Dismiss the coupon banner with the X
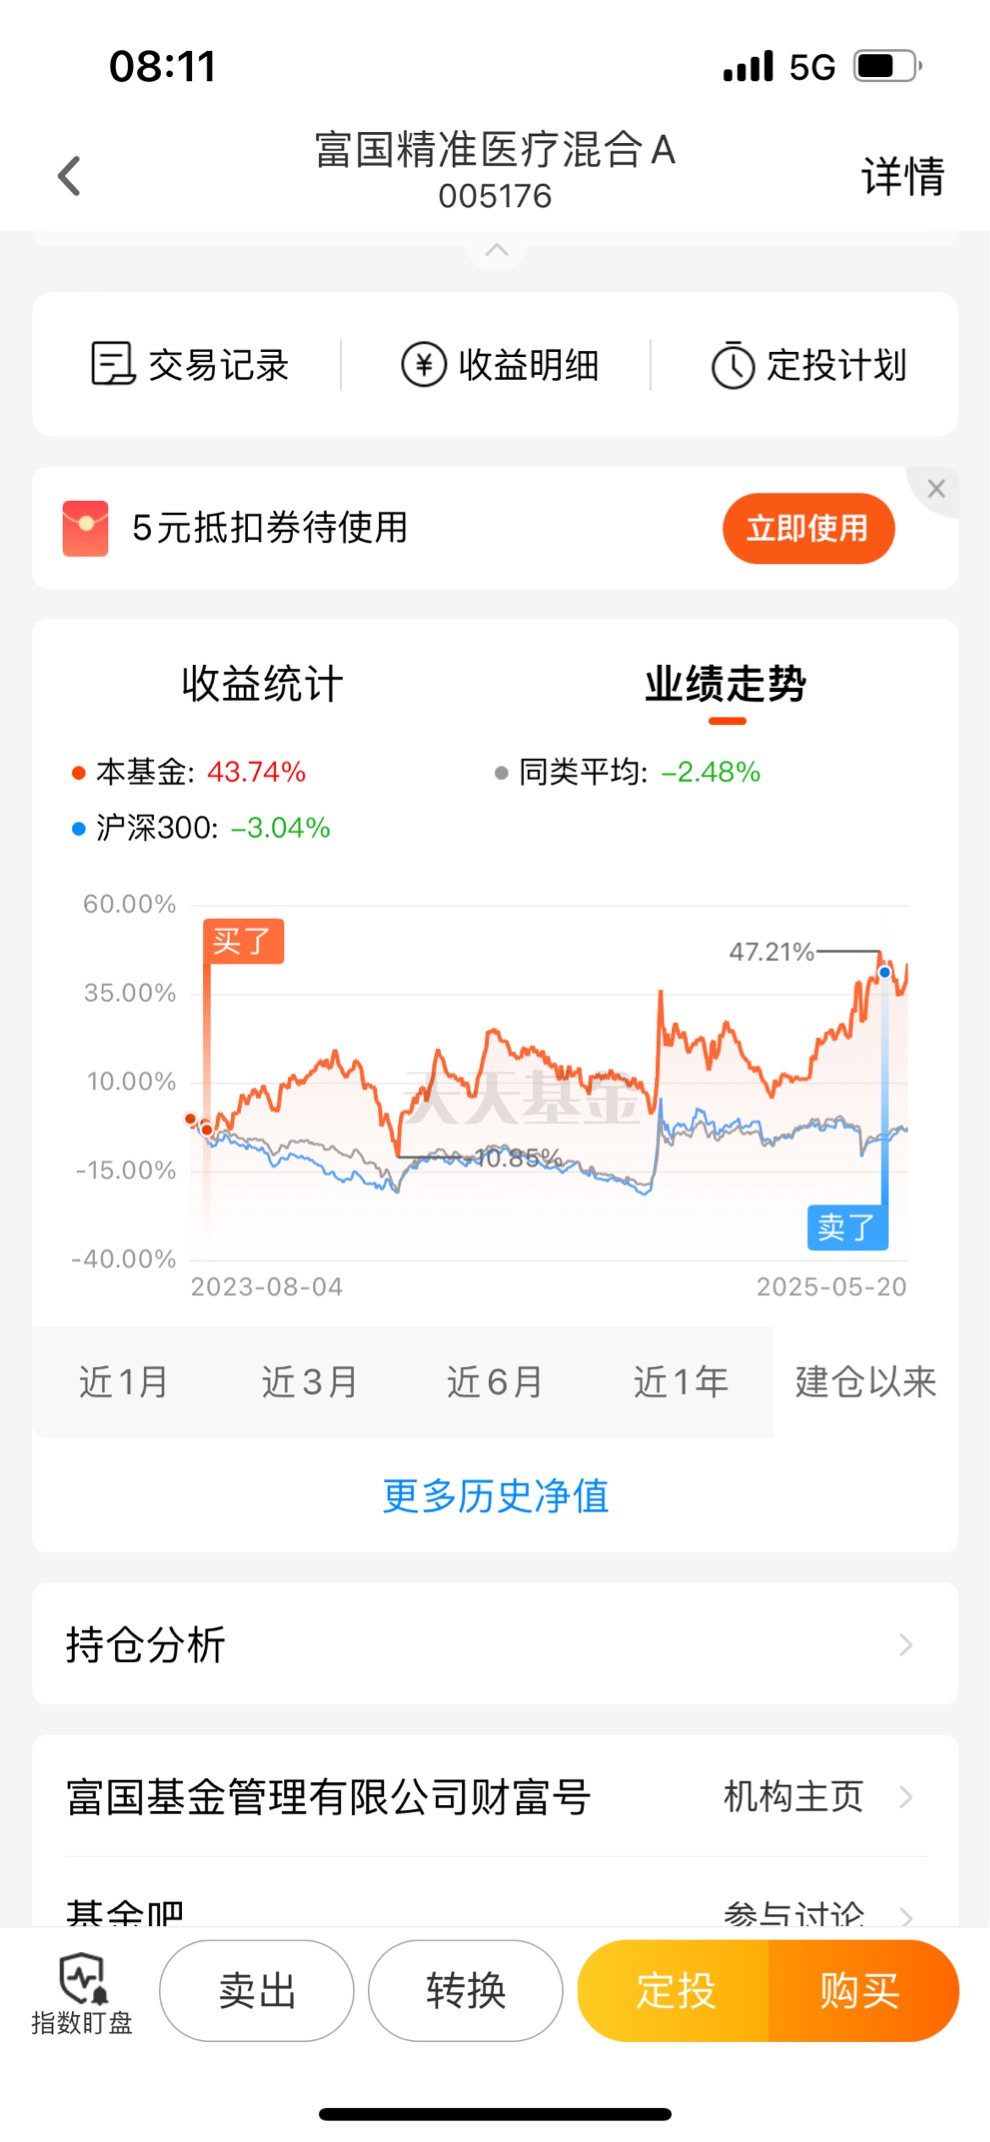This screenshot has height=2142, width=990. coord(936,489)
